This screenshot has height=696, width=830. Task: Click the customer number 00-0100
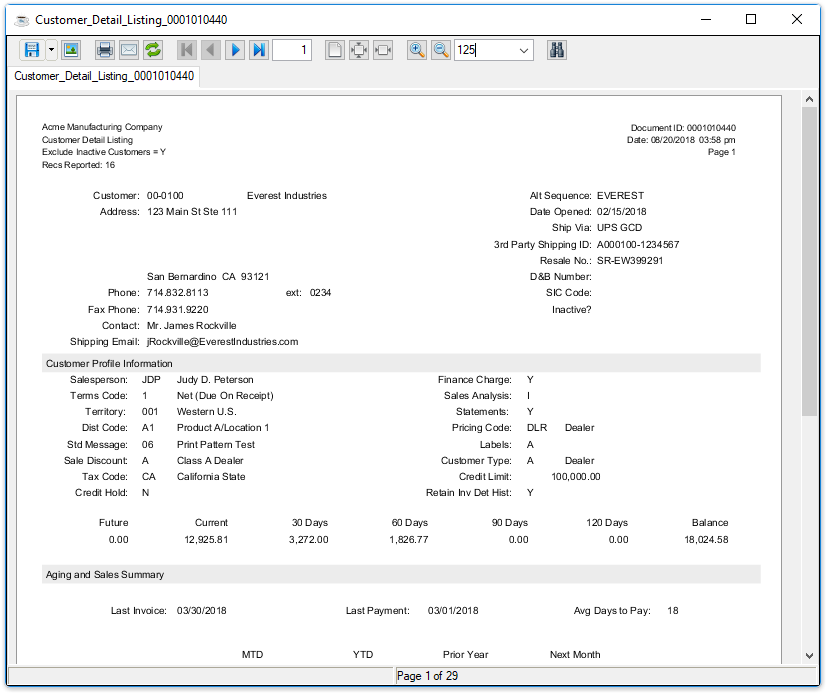pyautogui.click(x=165, y=196)
